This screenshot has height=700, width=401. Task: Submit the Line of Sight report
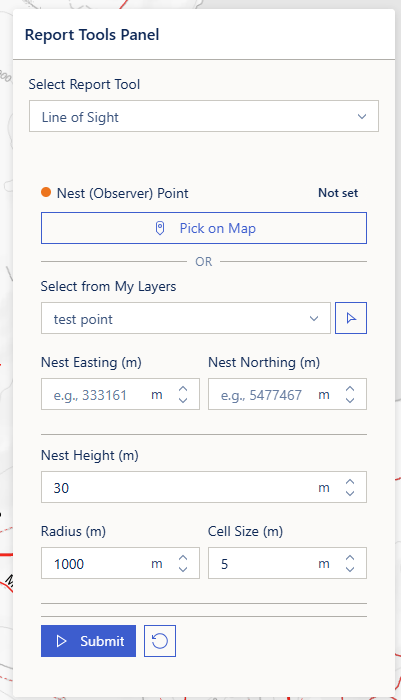coord(88,641)
